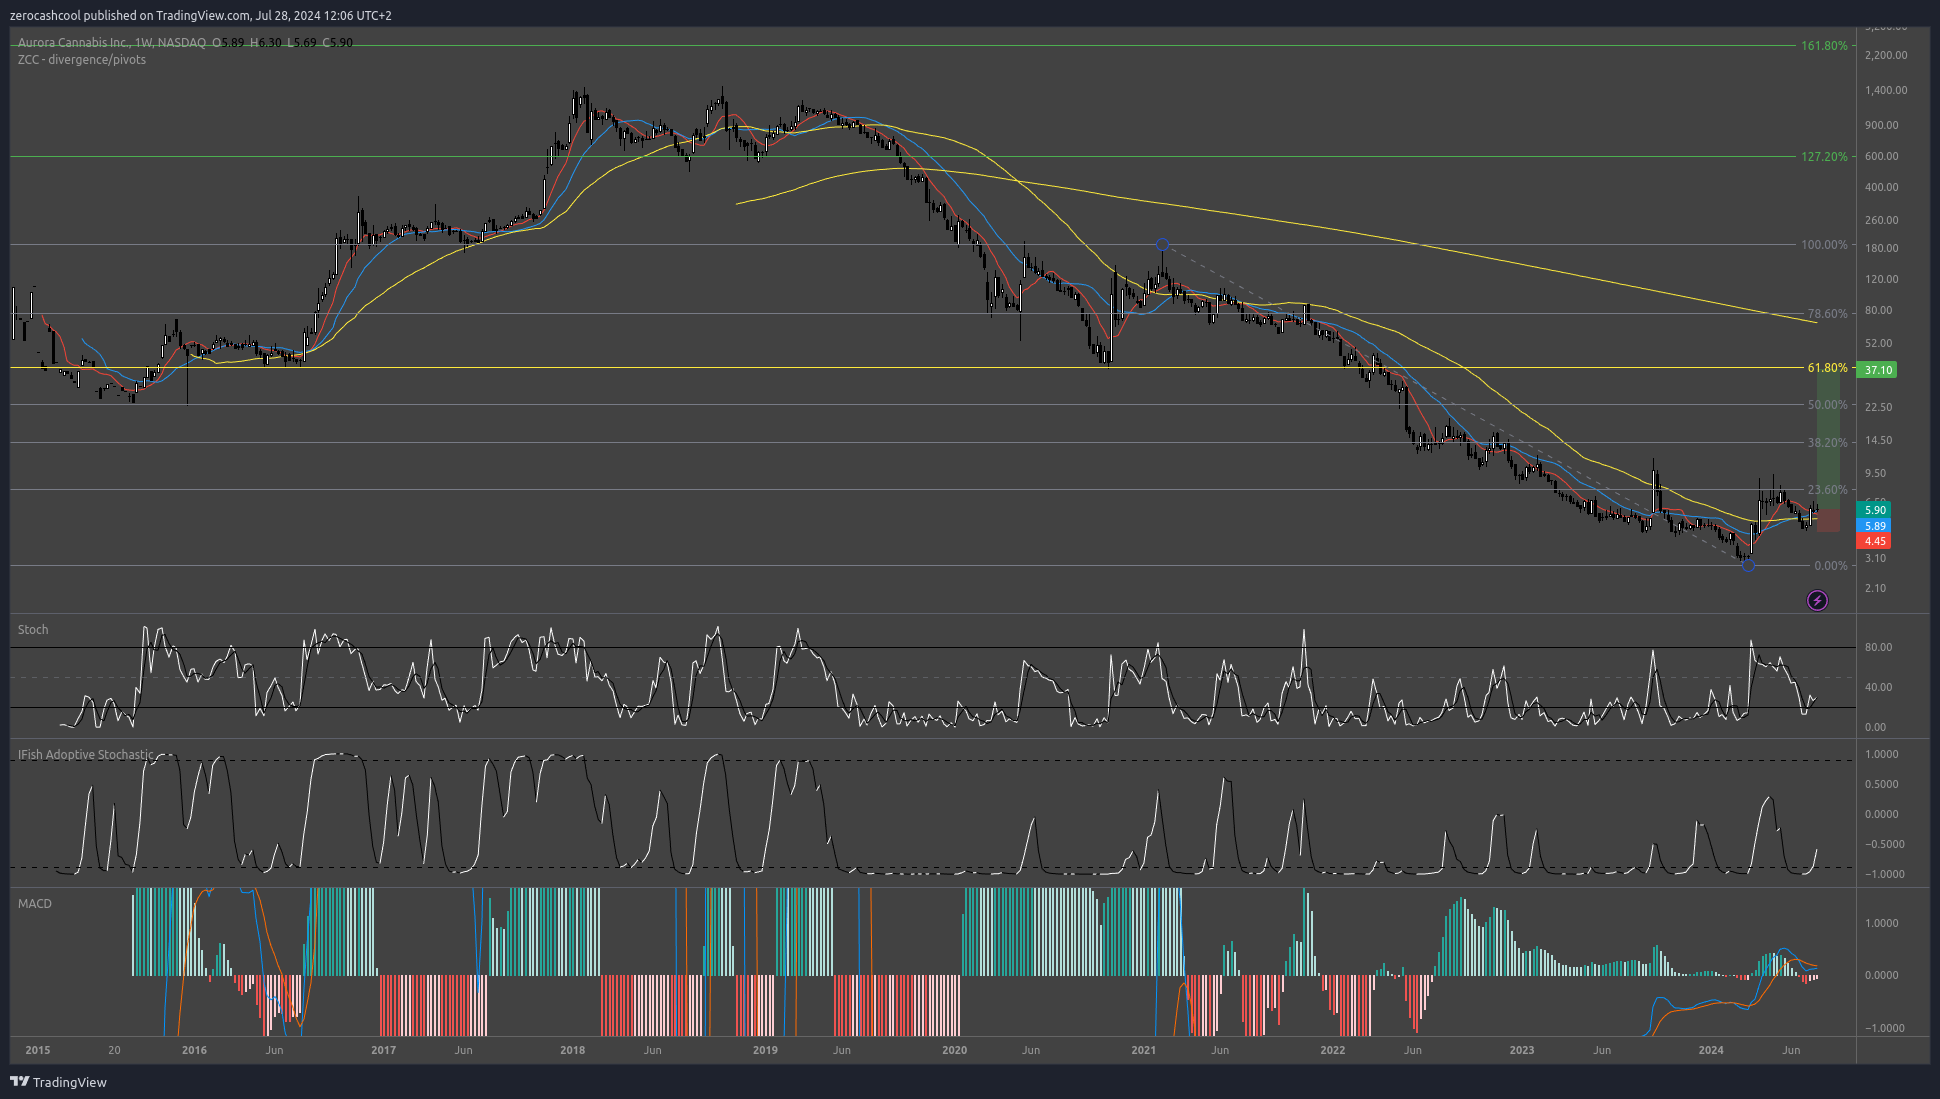This screenshot has width=1940, height=1099.
Task: Click 0.5000 on the IFish pane scale
Action: (x=1883, y=784)
